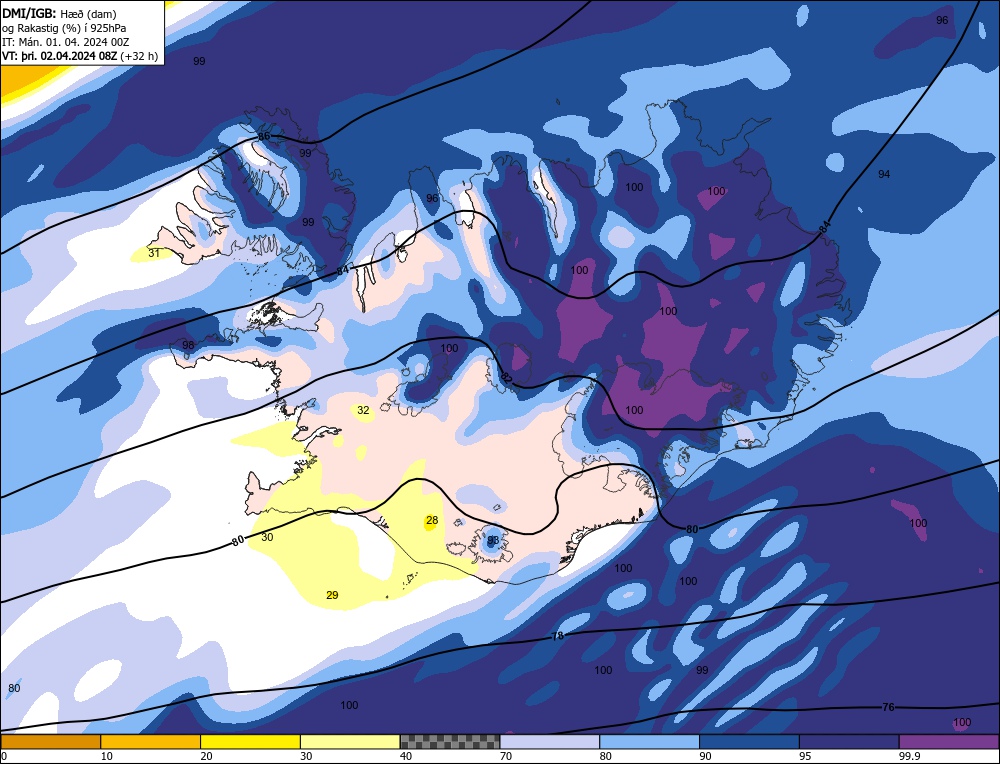Click the lavender 70–80 legend swatch
The height and width of the screenshot is (764, 1000).
tap(550, 742)
